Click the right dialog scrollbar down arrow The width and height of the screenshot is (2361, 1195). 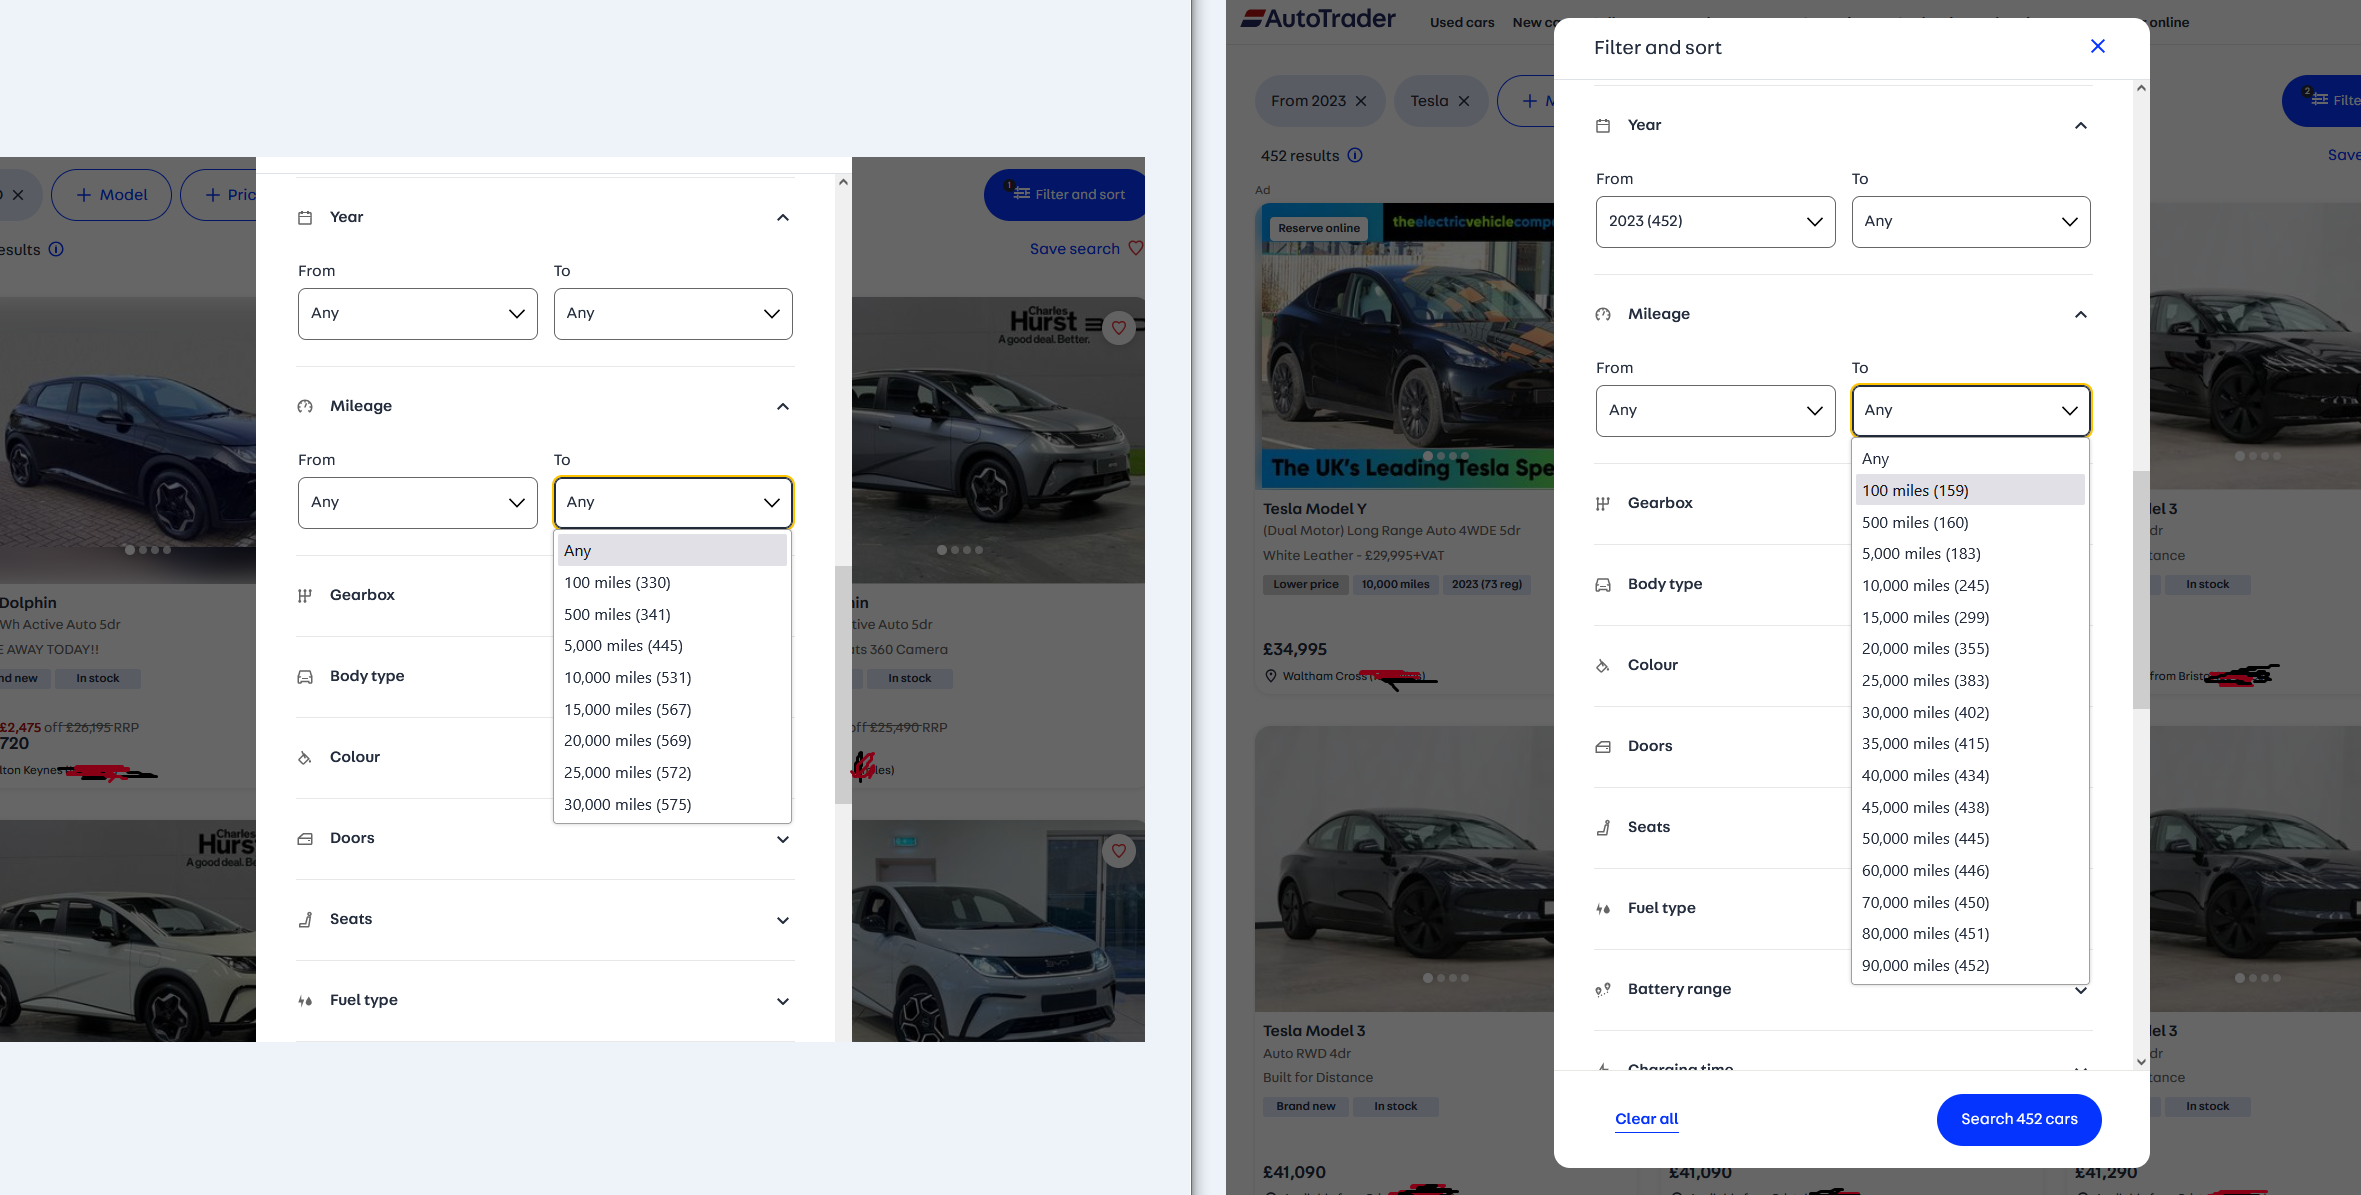(2141, 1061)
